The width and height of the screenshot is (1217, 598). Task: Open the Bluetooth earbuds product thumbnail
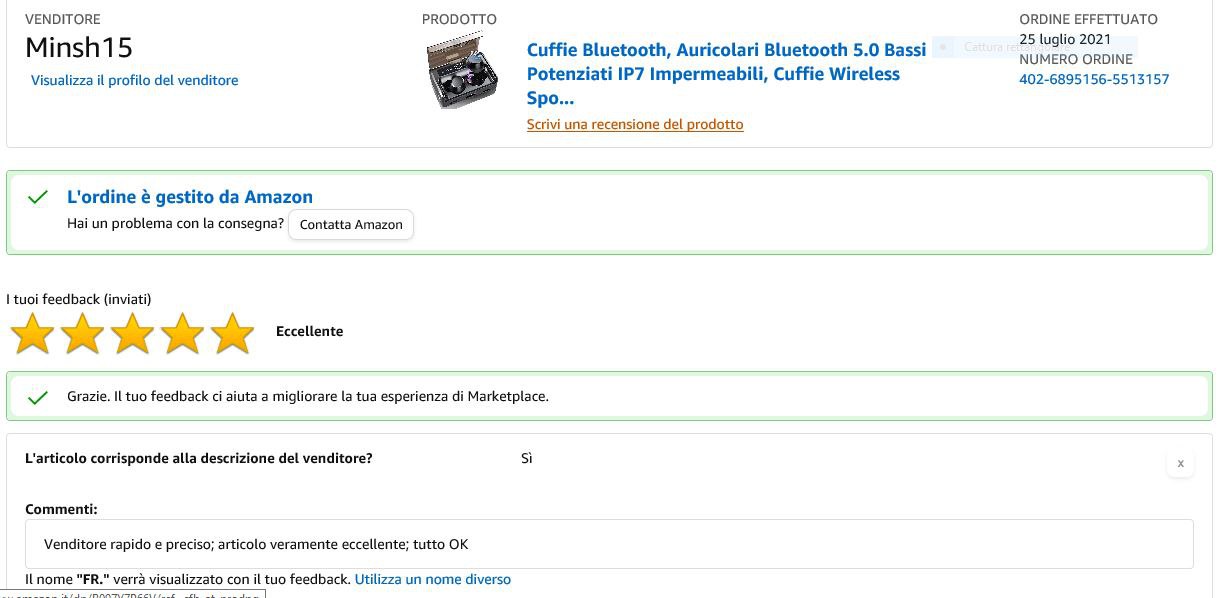point(461,72)
